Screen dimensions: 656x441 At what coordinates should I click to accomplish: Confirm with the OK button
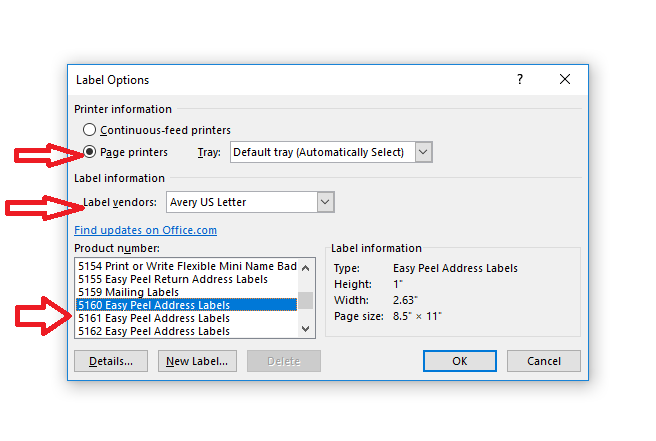tap(459, 361)
